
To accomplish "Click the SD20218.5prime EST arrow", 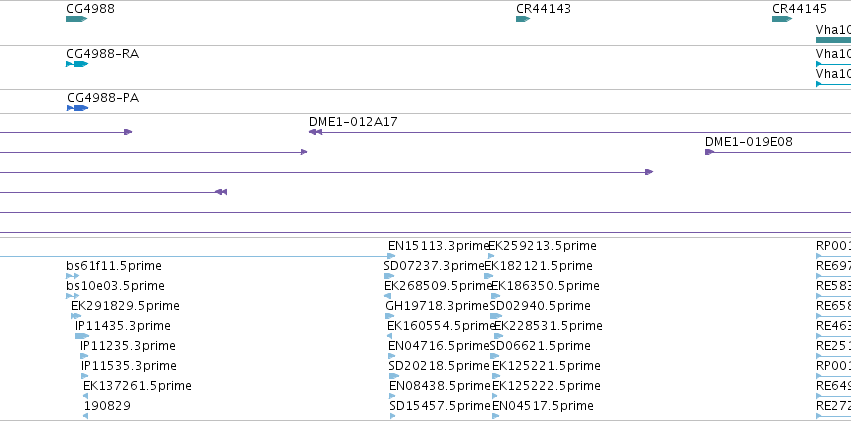I will tap(392, 376).
